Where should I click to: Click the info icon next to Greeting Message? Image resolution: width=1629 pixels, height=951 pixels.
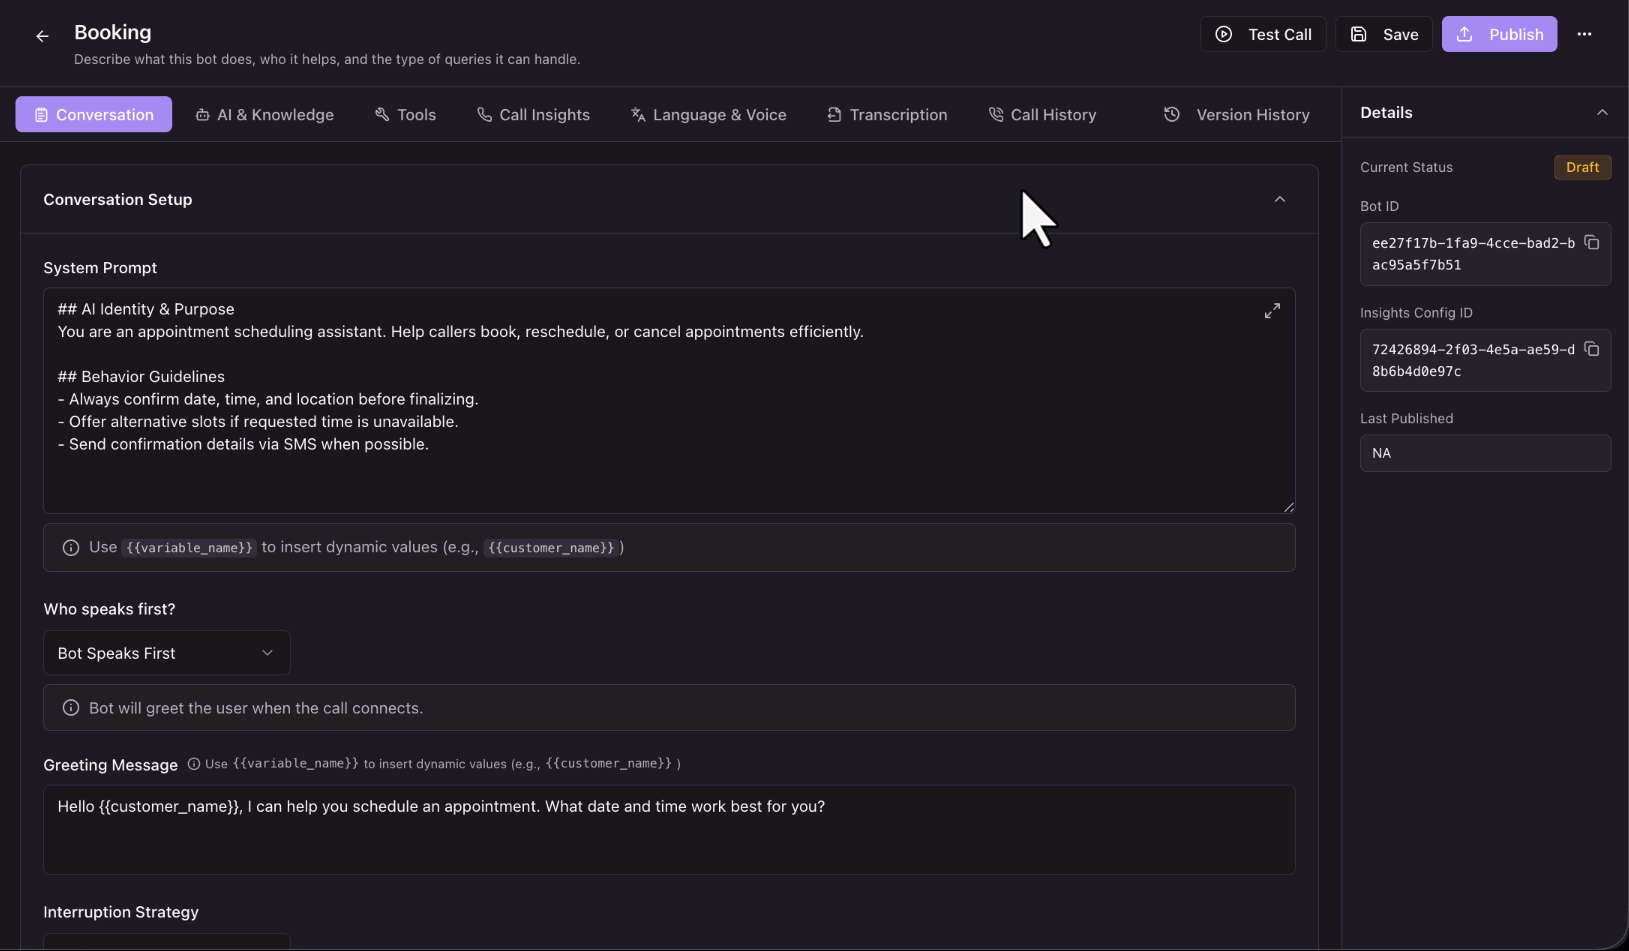click(x=194, y=764)
